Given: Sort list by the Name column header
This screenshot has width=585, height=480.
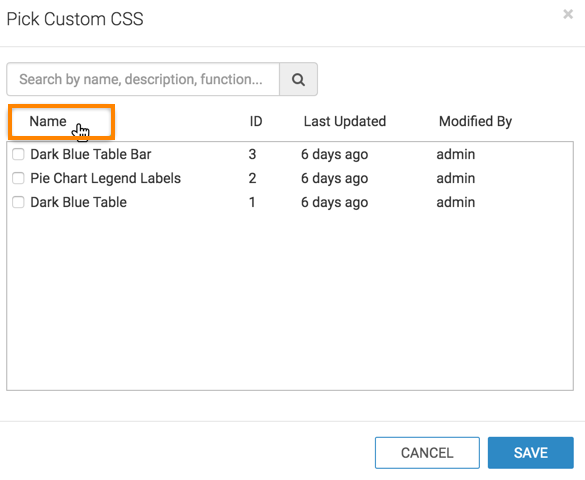Looking at the screenshot, I should point(48,121).
